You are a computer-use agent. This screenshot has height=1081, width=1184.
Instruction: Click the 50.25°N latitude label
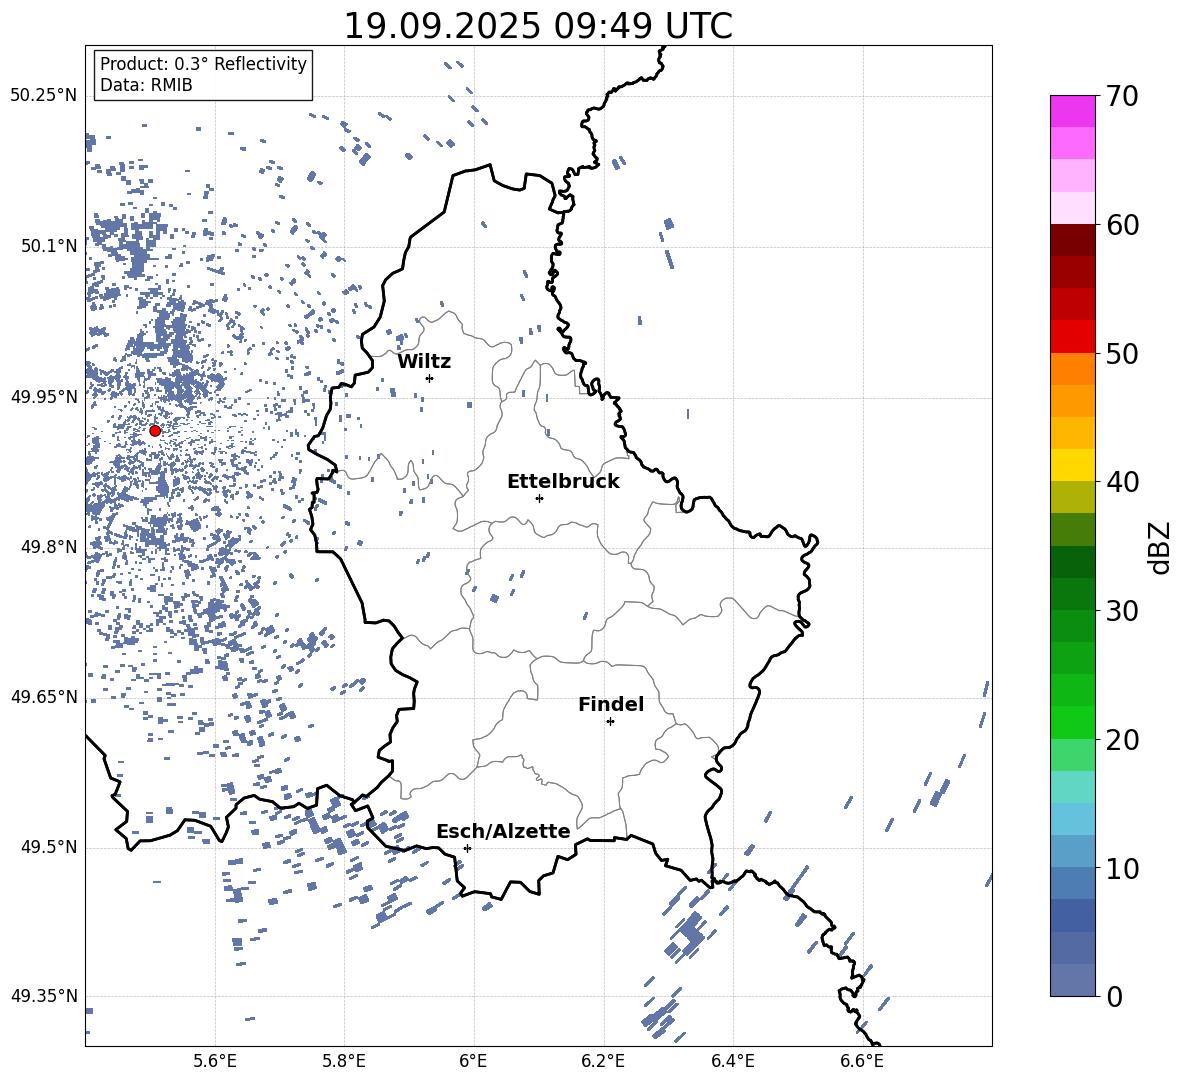[x=44, y=96]
